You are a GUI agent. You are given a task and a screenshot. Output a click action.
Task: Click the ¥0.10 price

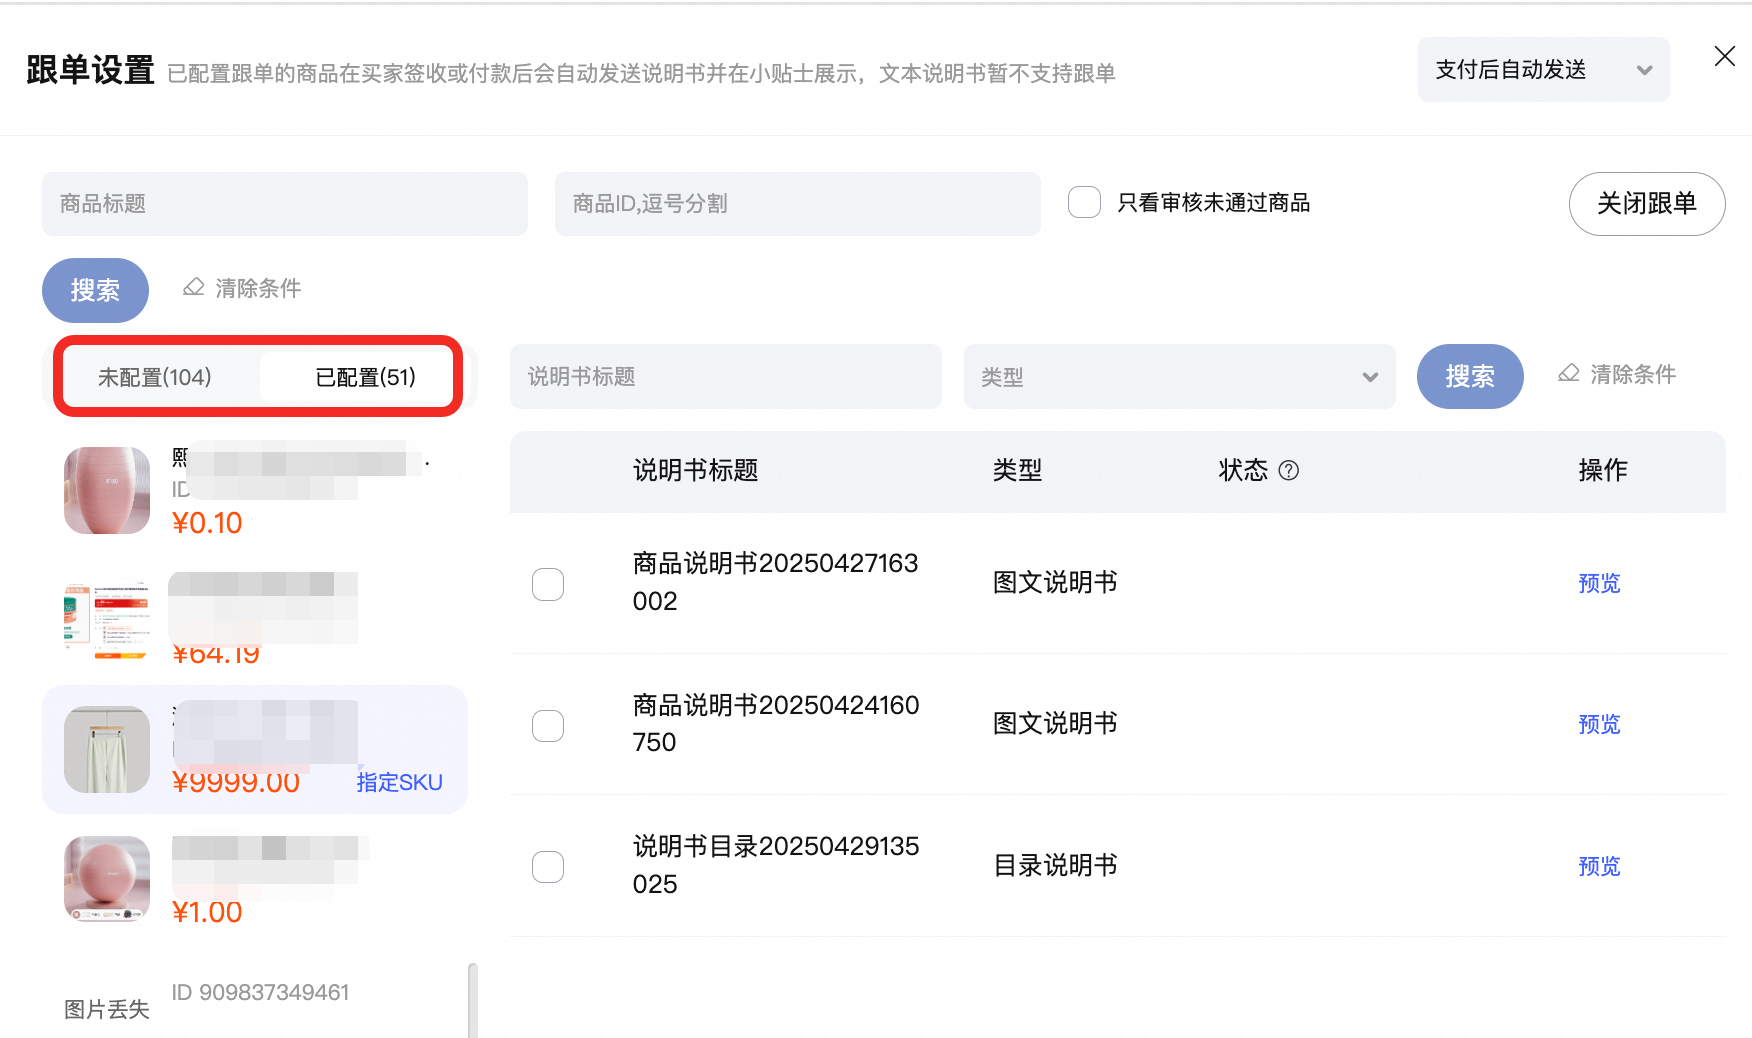pos(207,524)
